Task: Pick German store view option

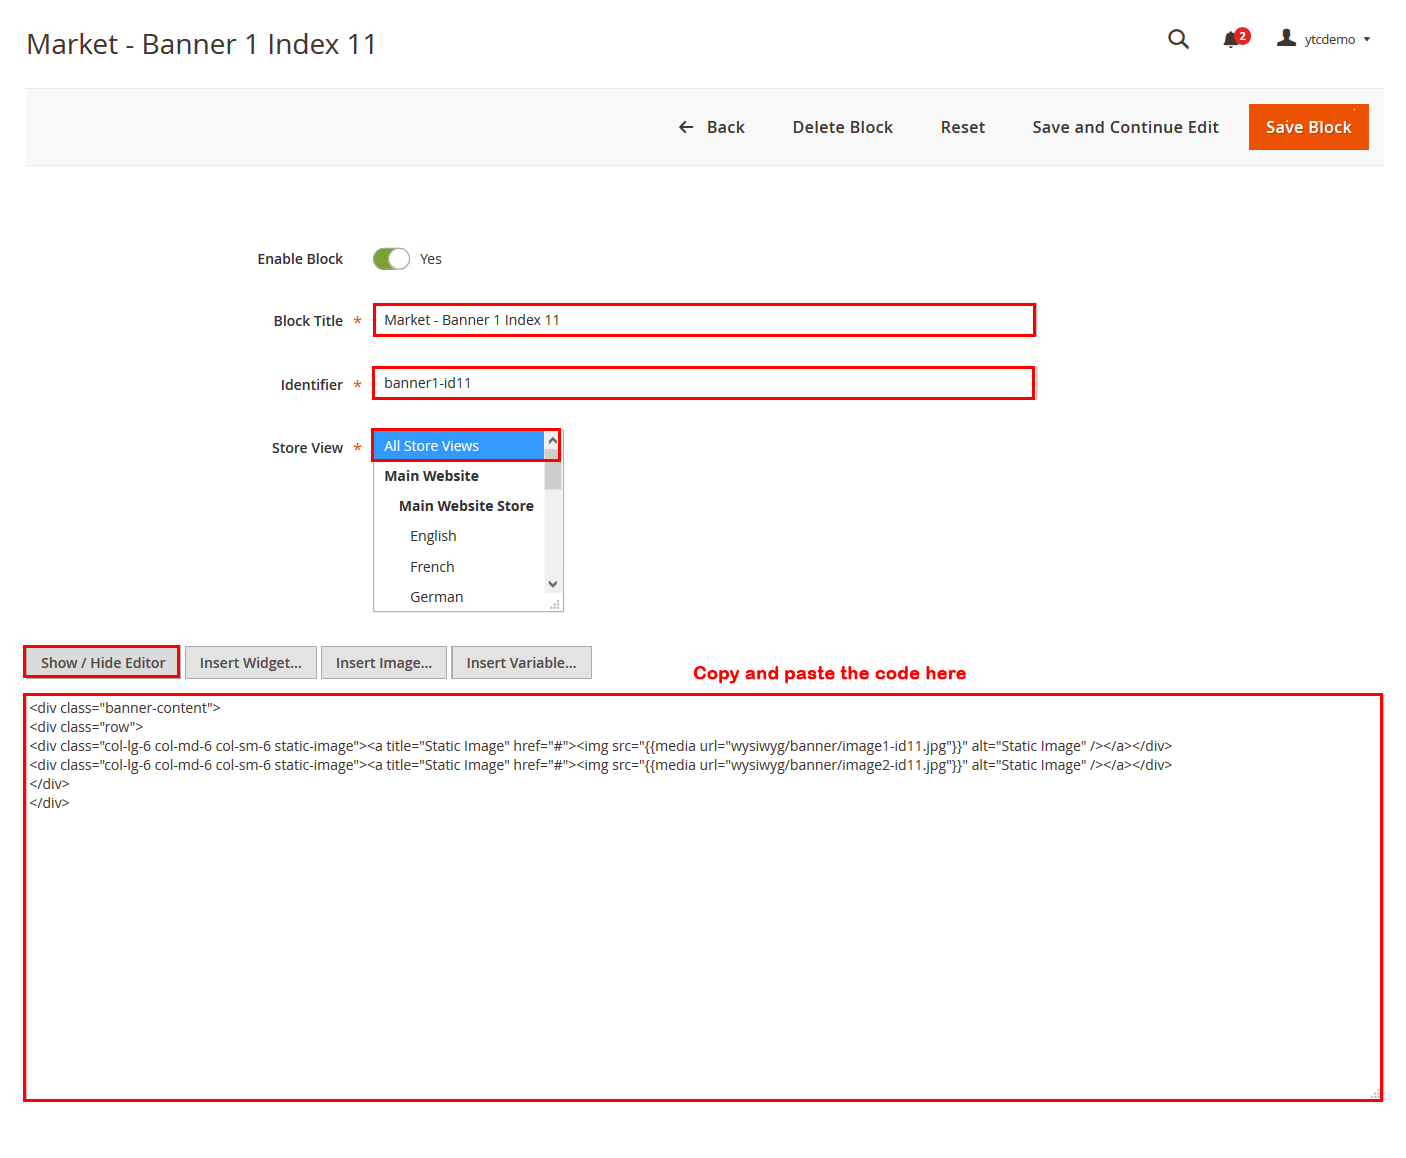Action: [x=436, y=597]
